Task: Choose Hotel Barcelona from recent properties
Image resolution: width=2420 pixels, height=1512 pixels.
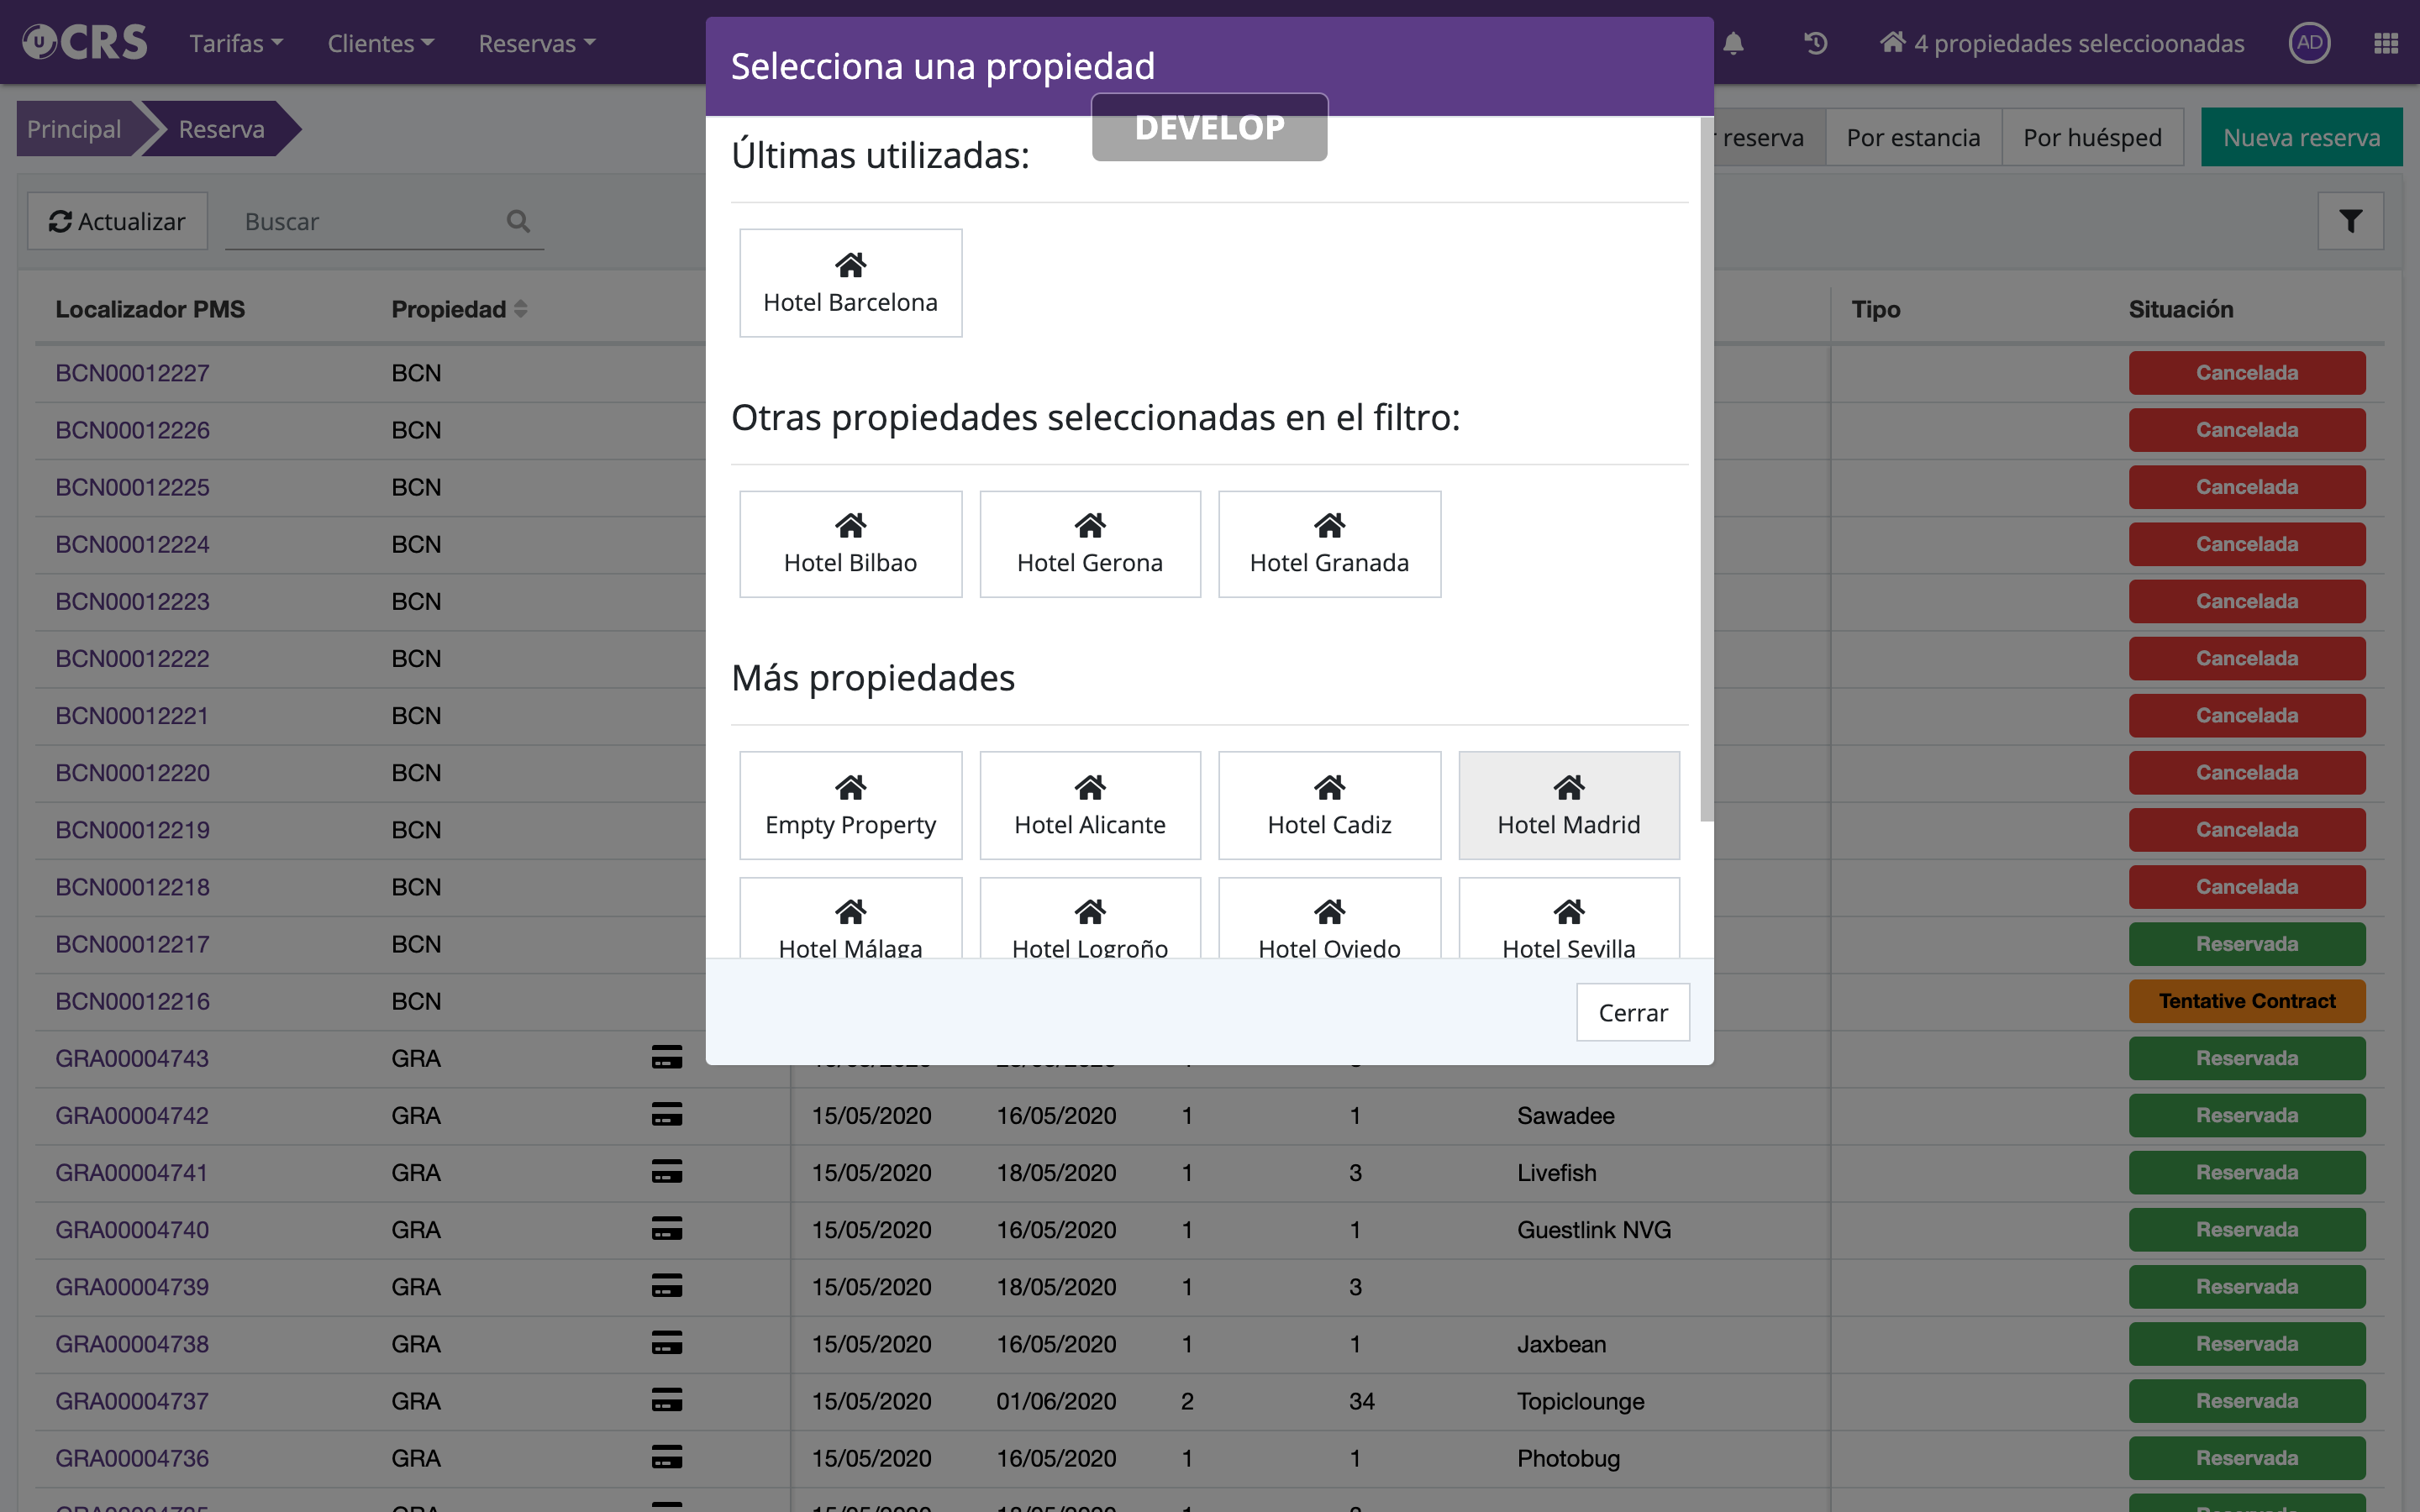Action: point(850,283)
